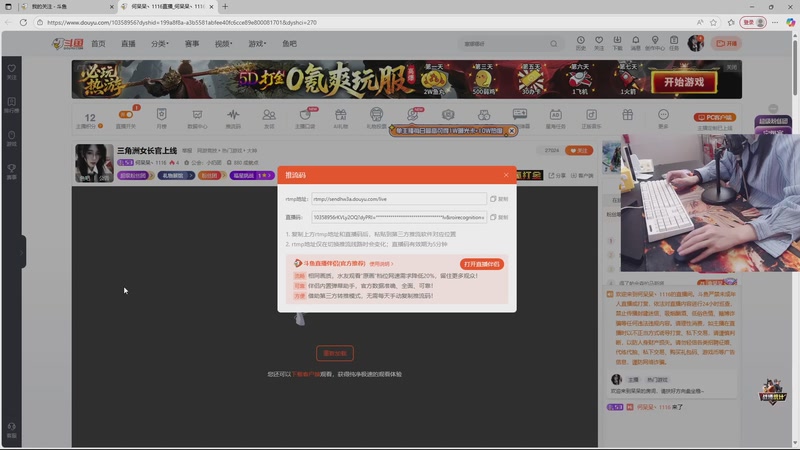Open left sidebar ranking icon
The width and height of the screenshot is (800, 450).
pyautogui.click(x=11, y=105)
